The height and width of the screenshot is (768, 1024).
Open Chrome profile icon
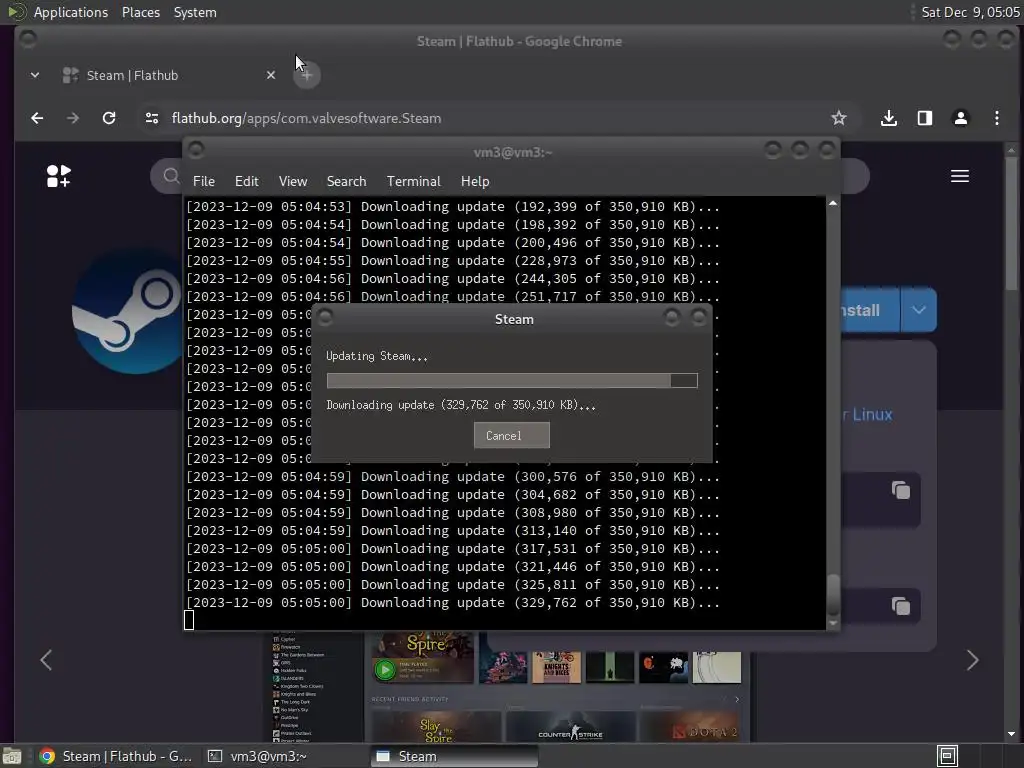(961, 118)
